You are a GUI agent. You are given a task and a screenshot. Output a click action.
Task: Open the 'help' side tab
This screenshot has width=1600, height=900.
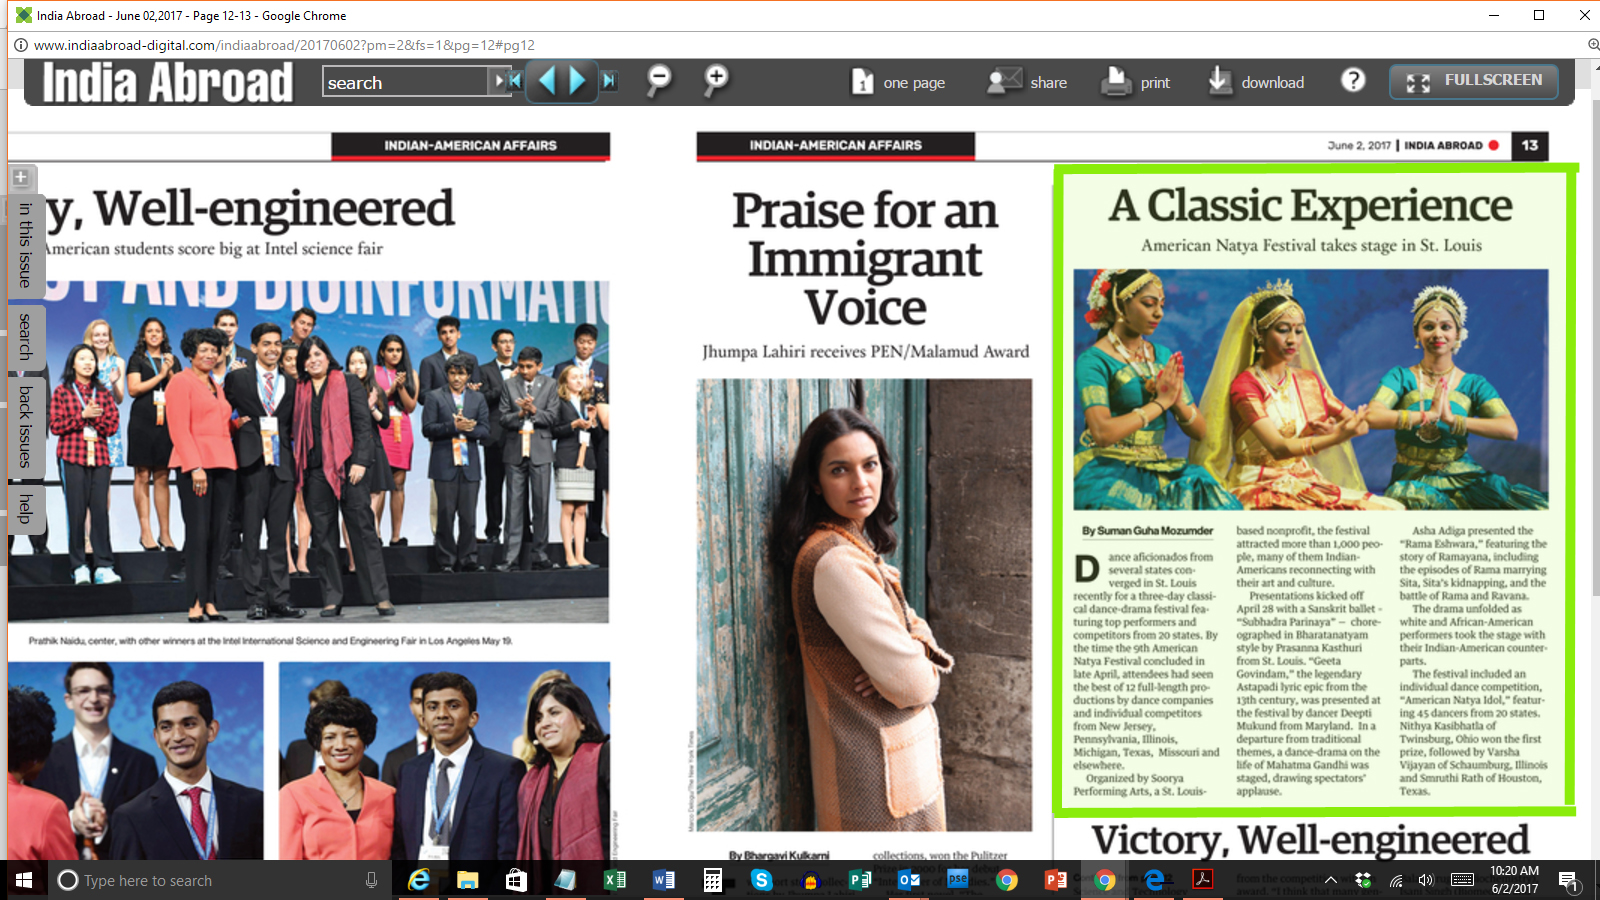(x=25, y=508)
